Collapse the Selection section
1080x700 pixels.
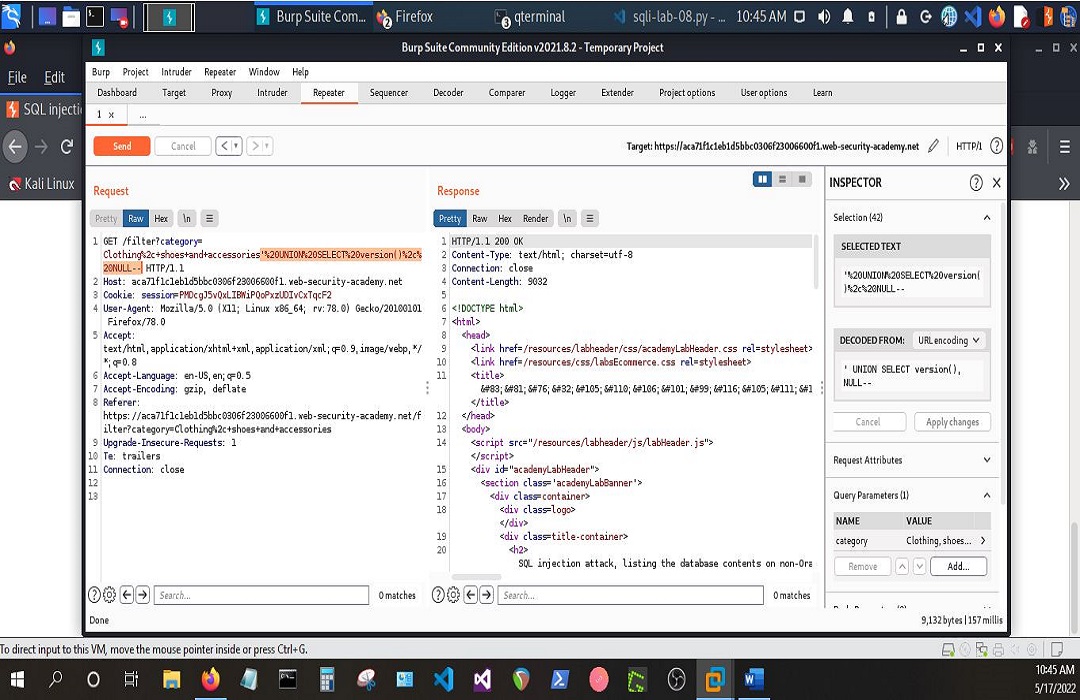986,218
